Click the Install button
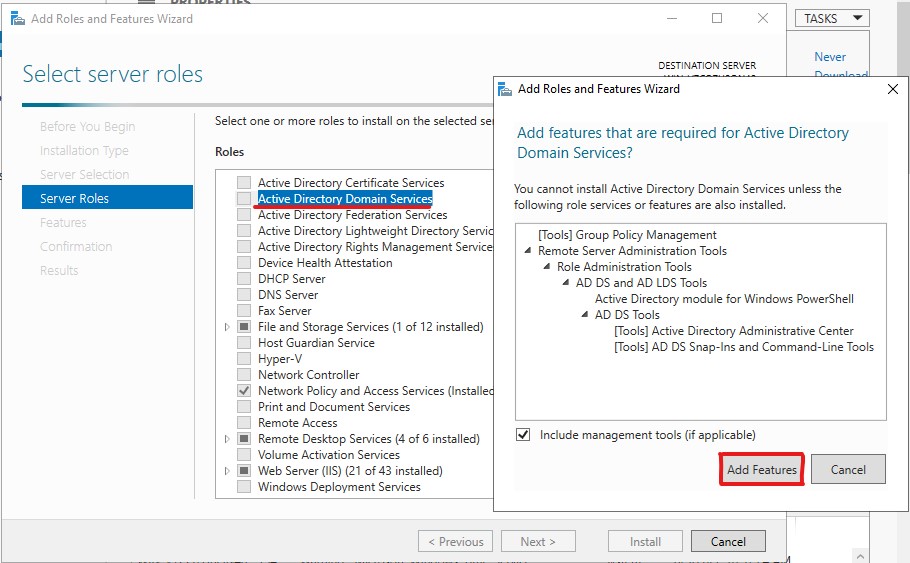This screenshot has height=563, width=910. [645, 542]
